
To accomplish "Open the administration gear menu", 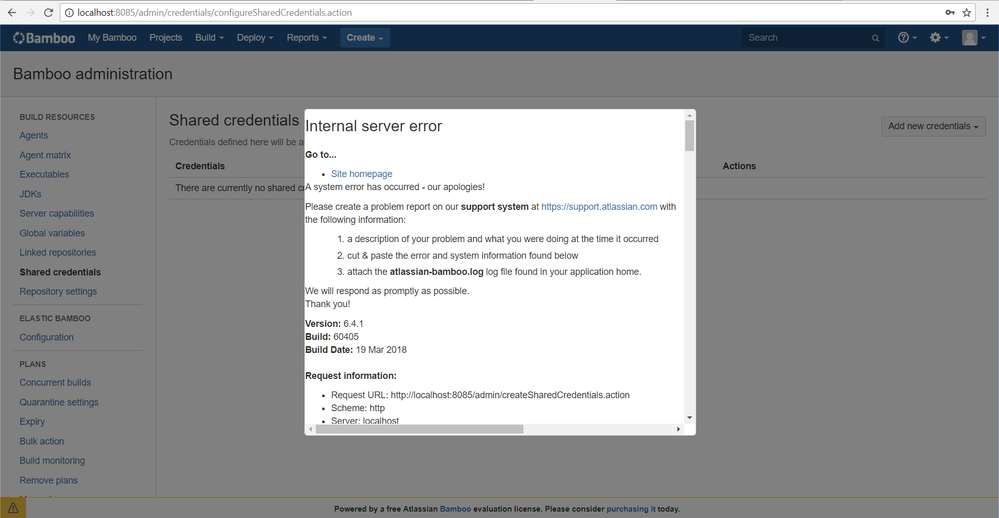I will pyautogui.click(x=938, y=38).
